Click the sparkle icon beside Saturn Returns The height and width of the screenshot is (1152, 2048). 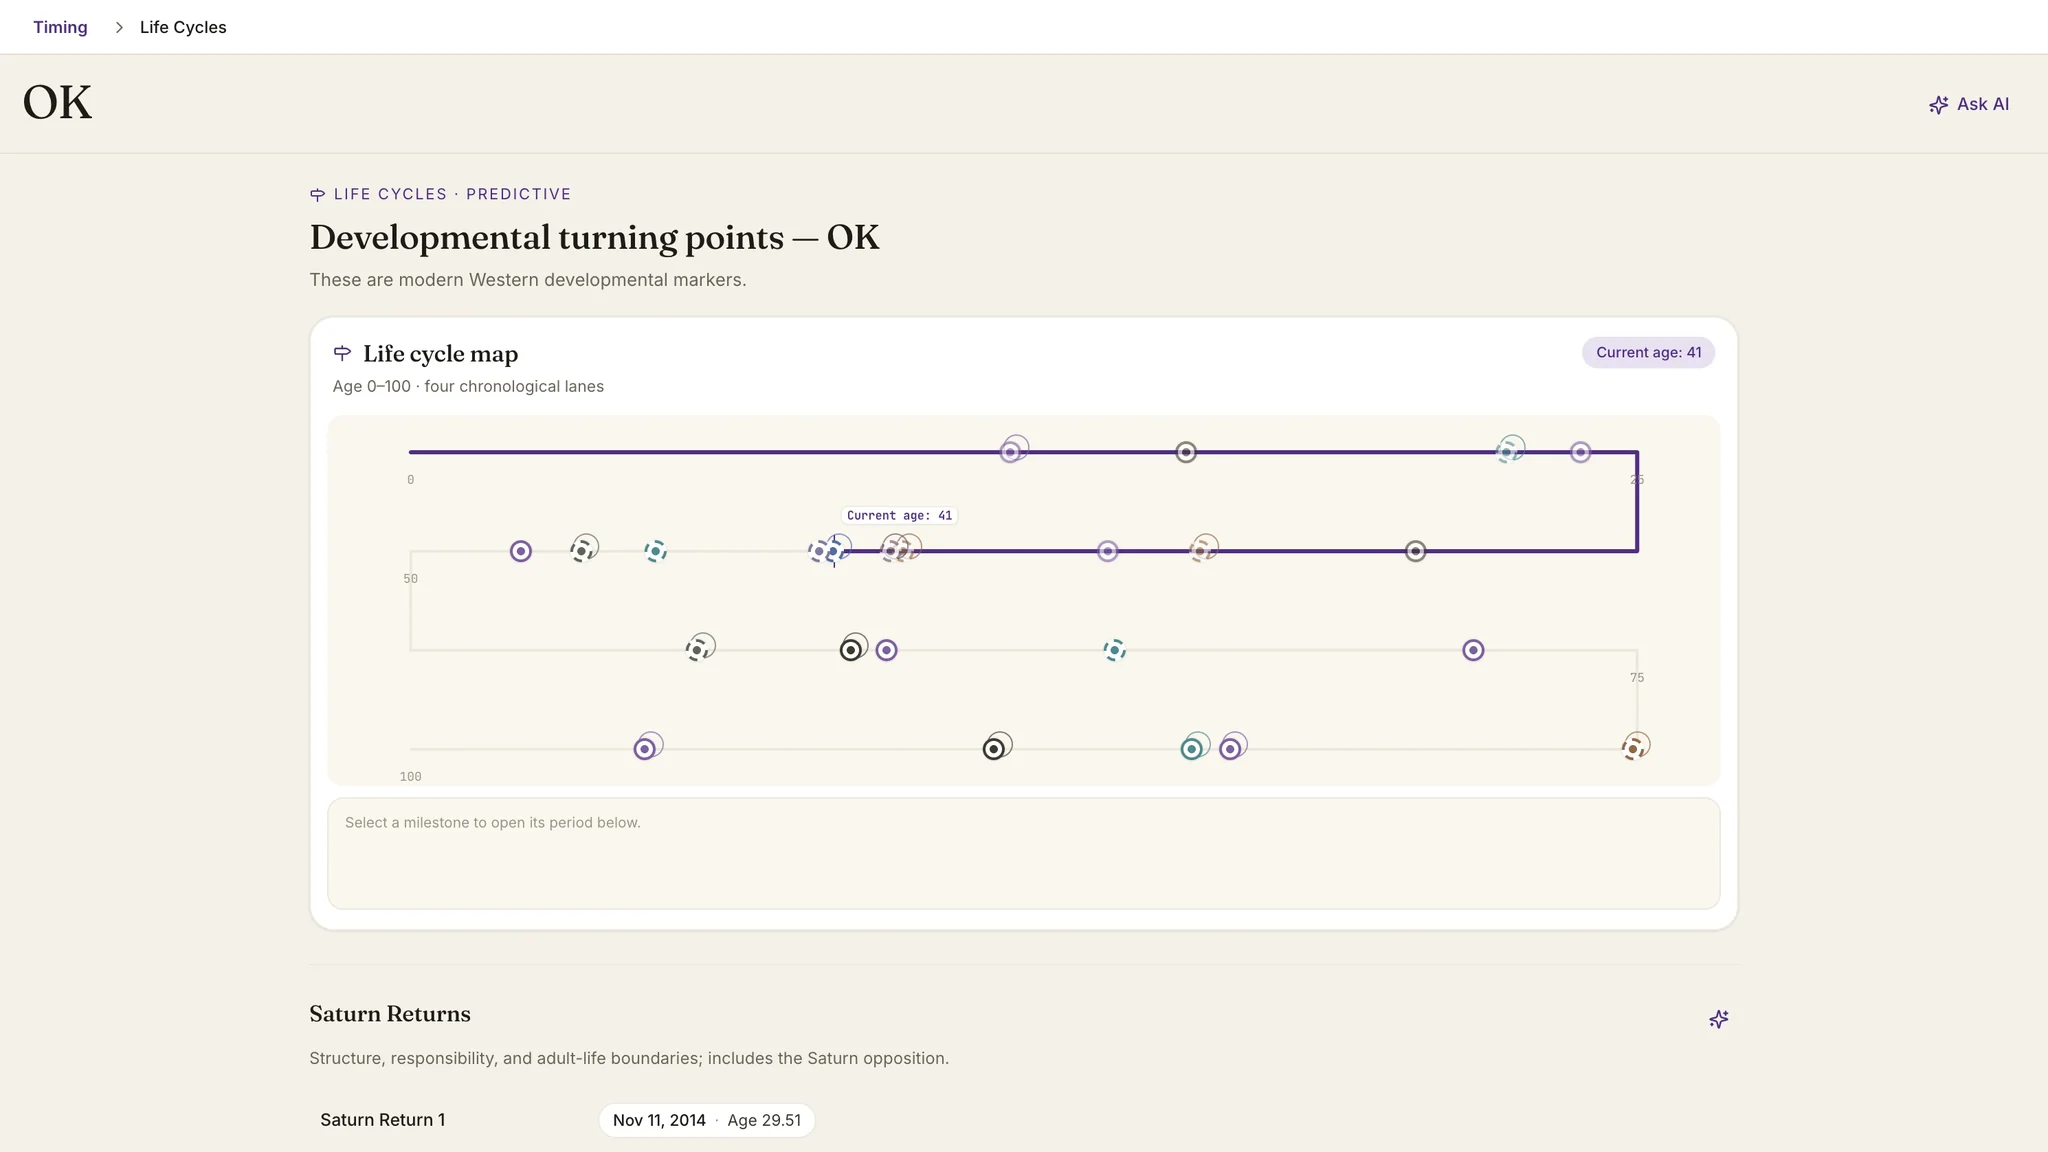tap(1718, 1019)
